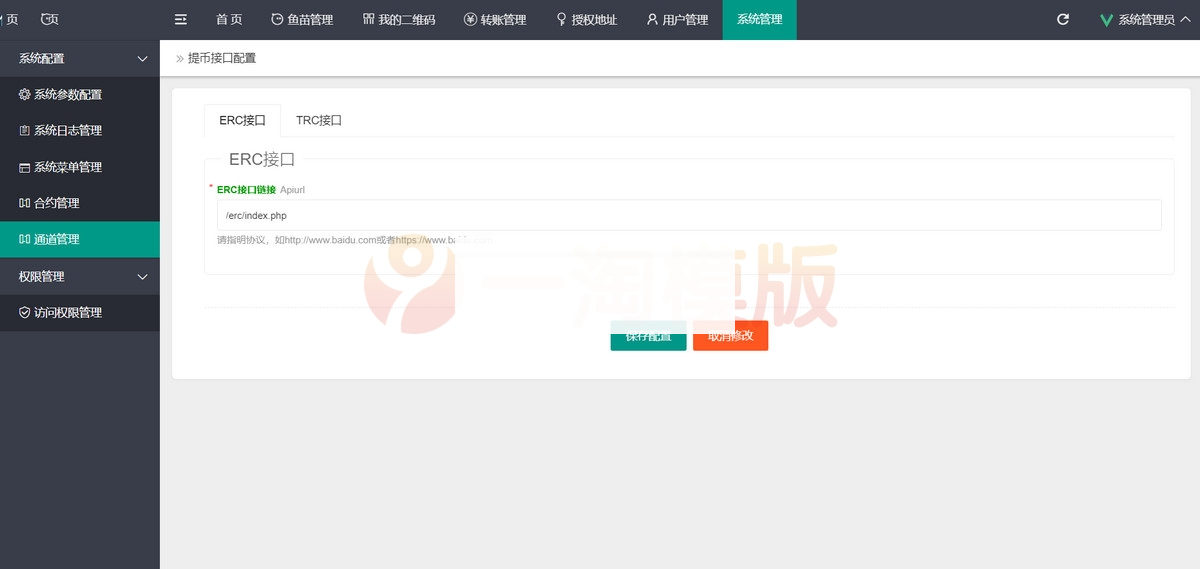Switch to the TRC接口 tab
1200x569 pixels.
click(x=319, y=120)
